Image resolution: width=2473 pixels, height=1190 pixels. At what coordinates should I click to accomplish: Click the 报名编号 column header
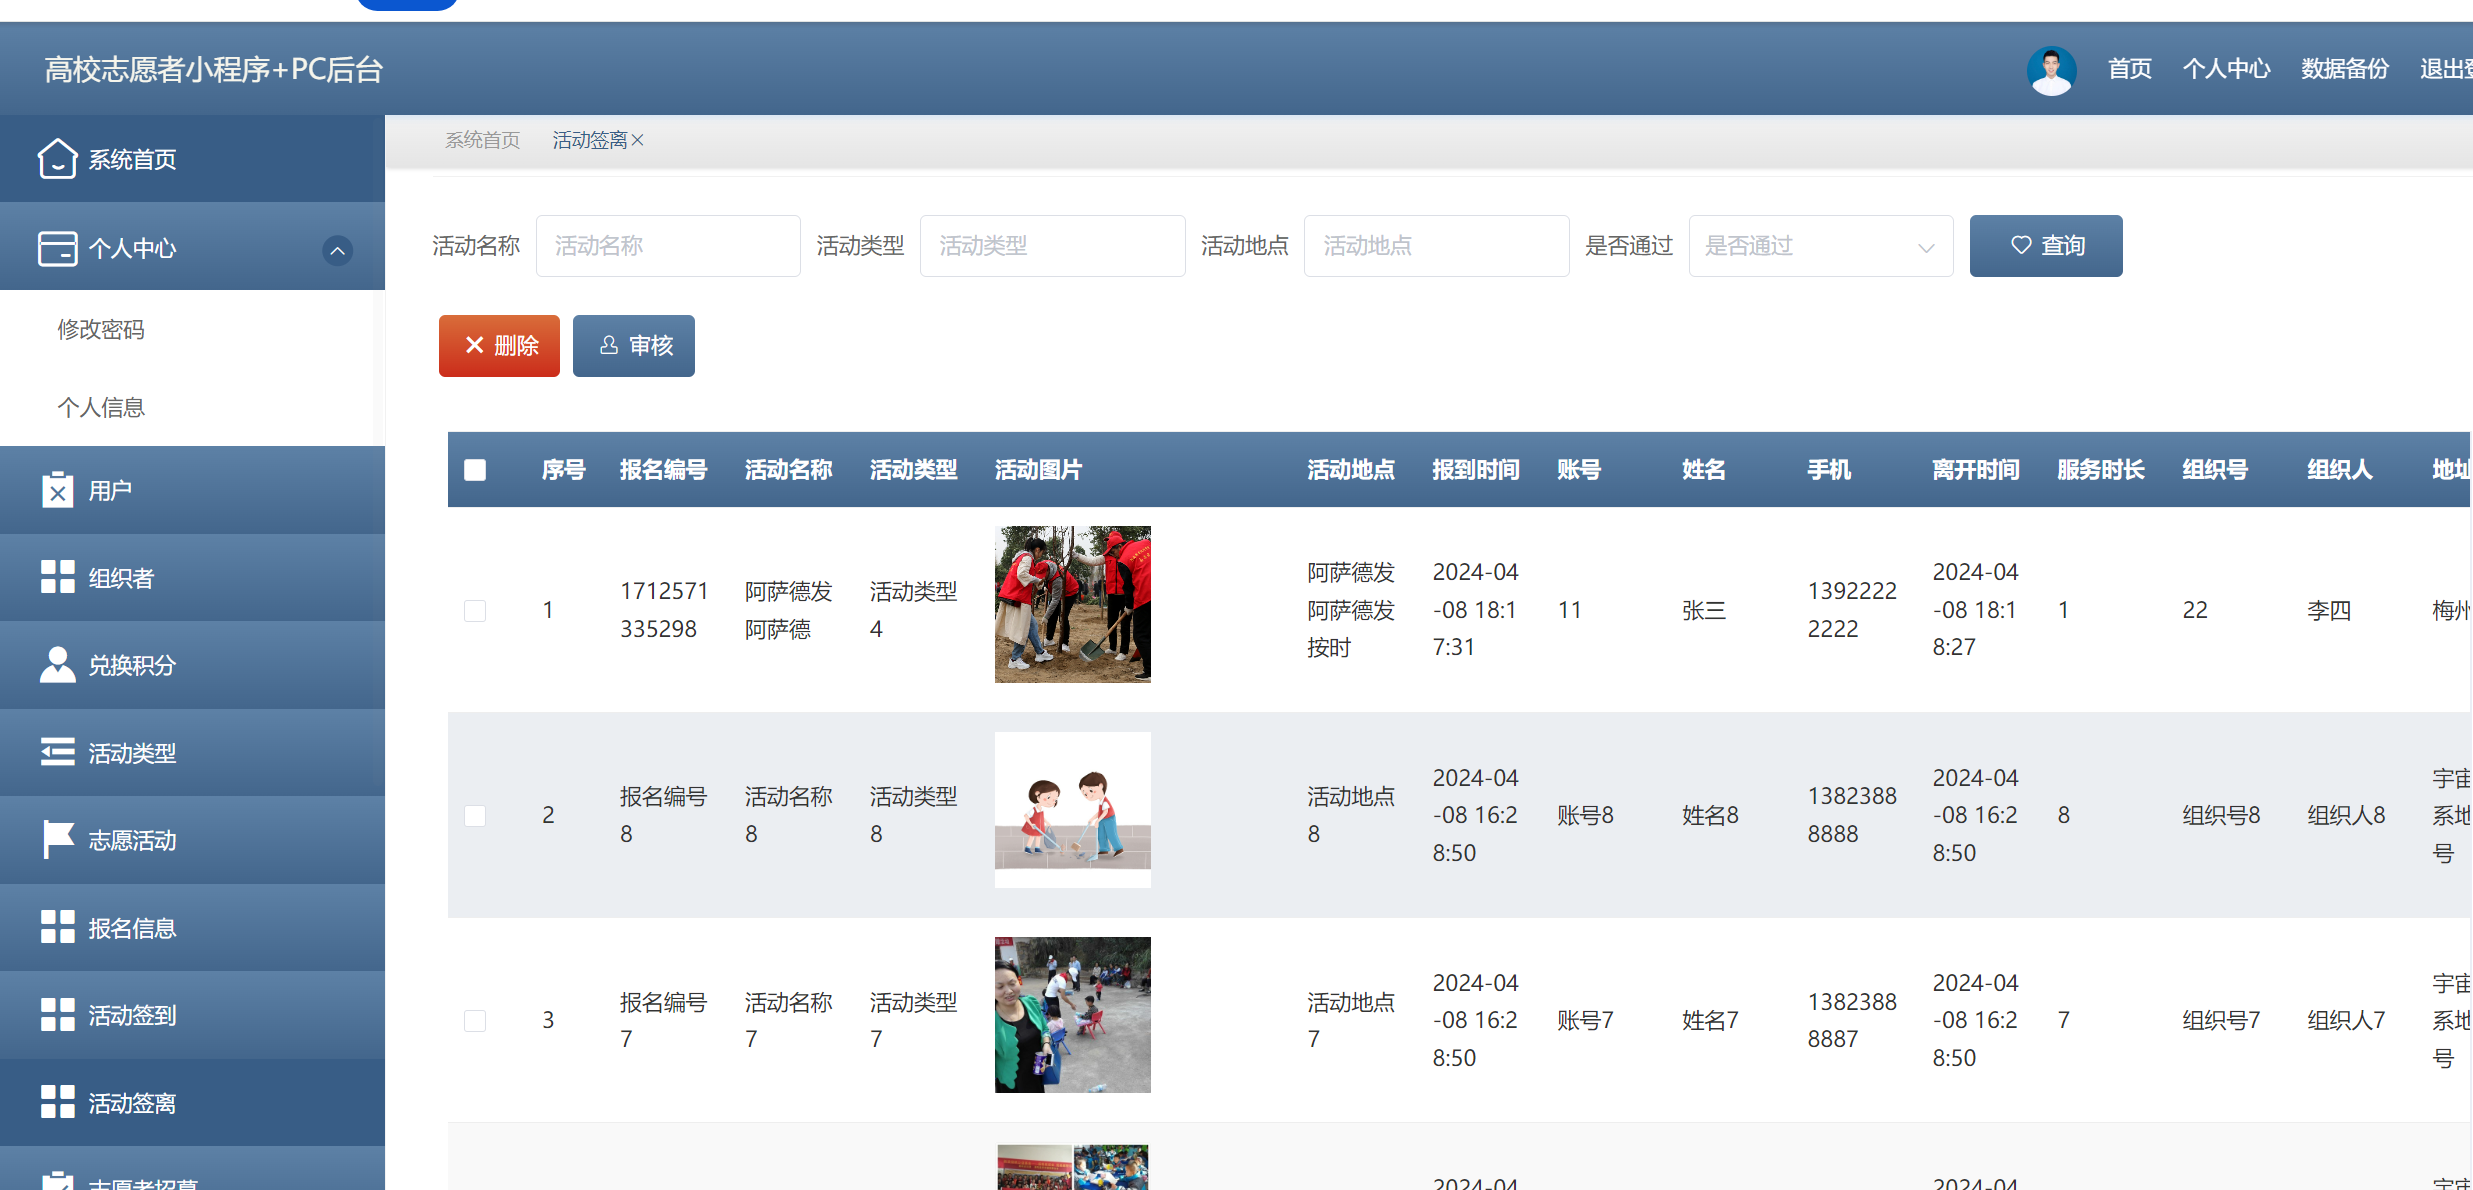[x=663, y=469]
